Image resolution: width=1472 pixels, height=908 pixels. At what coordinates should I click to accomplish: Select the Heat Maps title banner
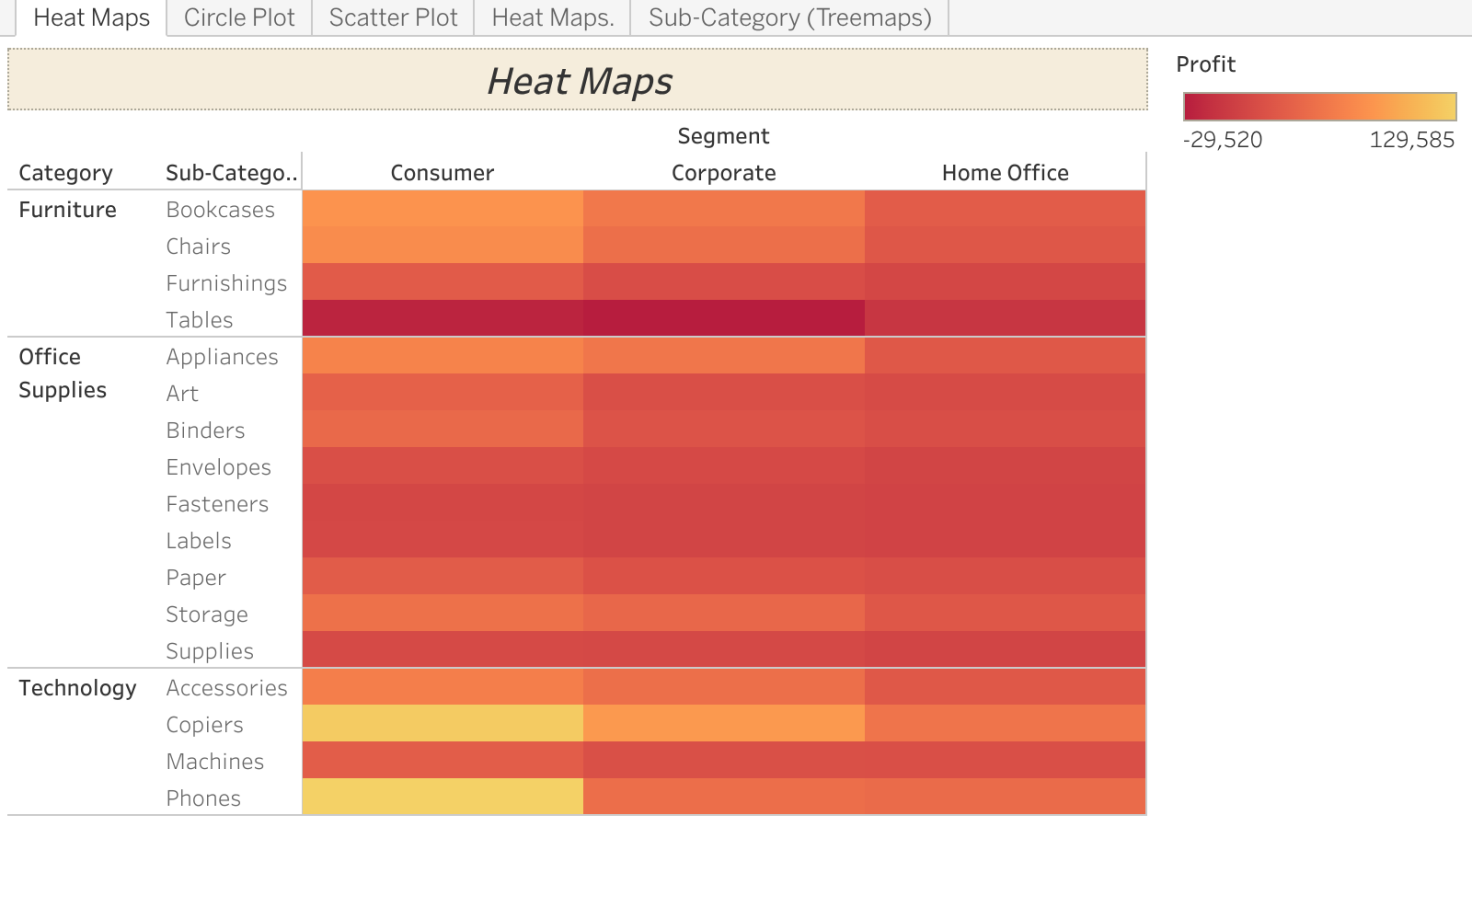[579, 80]
